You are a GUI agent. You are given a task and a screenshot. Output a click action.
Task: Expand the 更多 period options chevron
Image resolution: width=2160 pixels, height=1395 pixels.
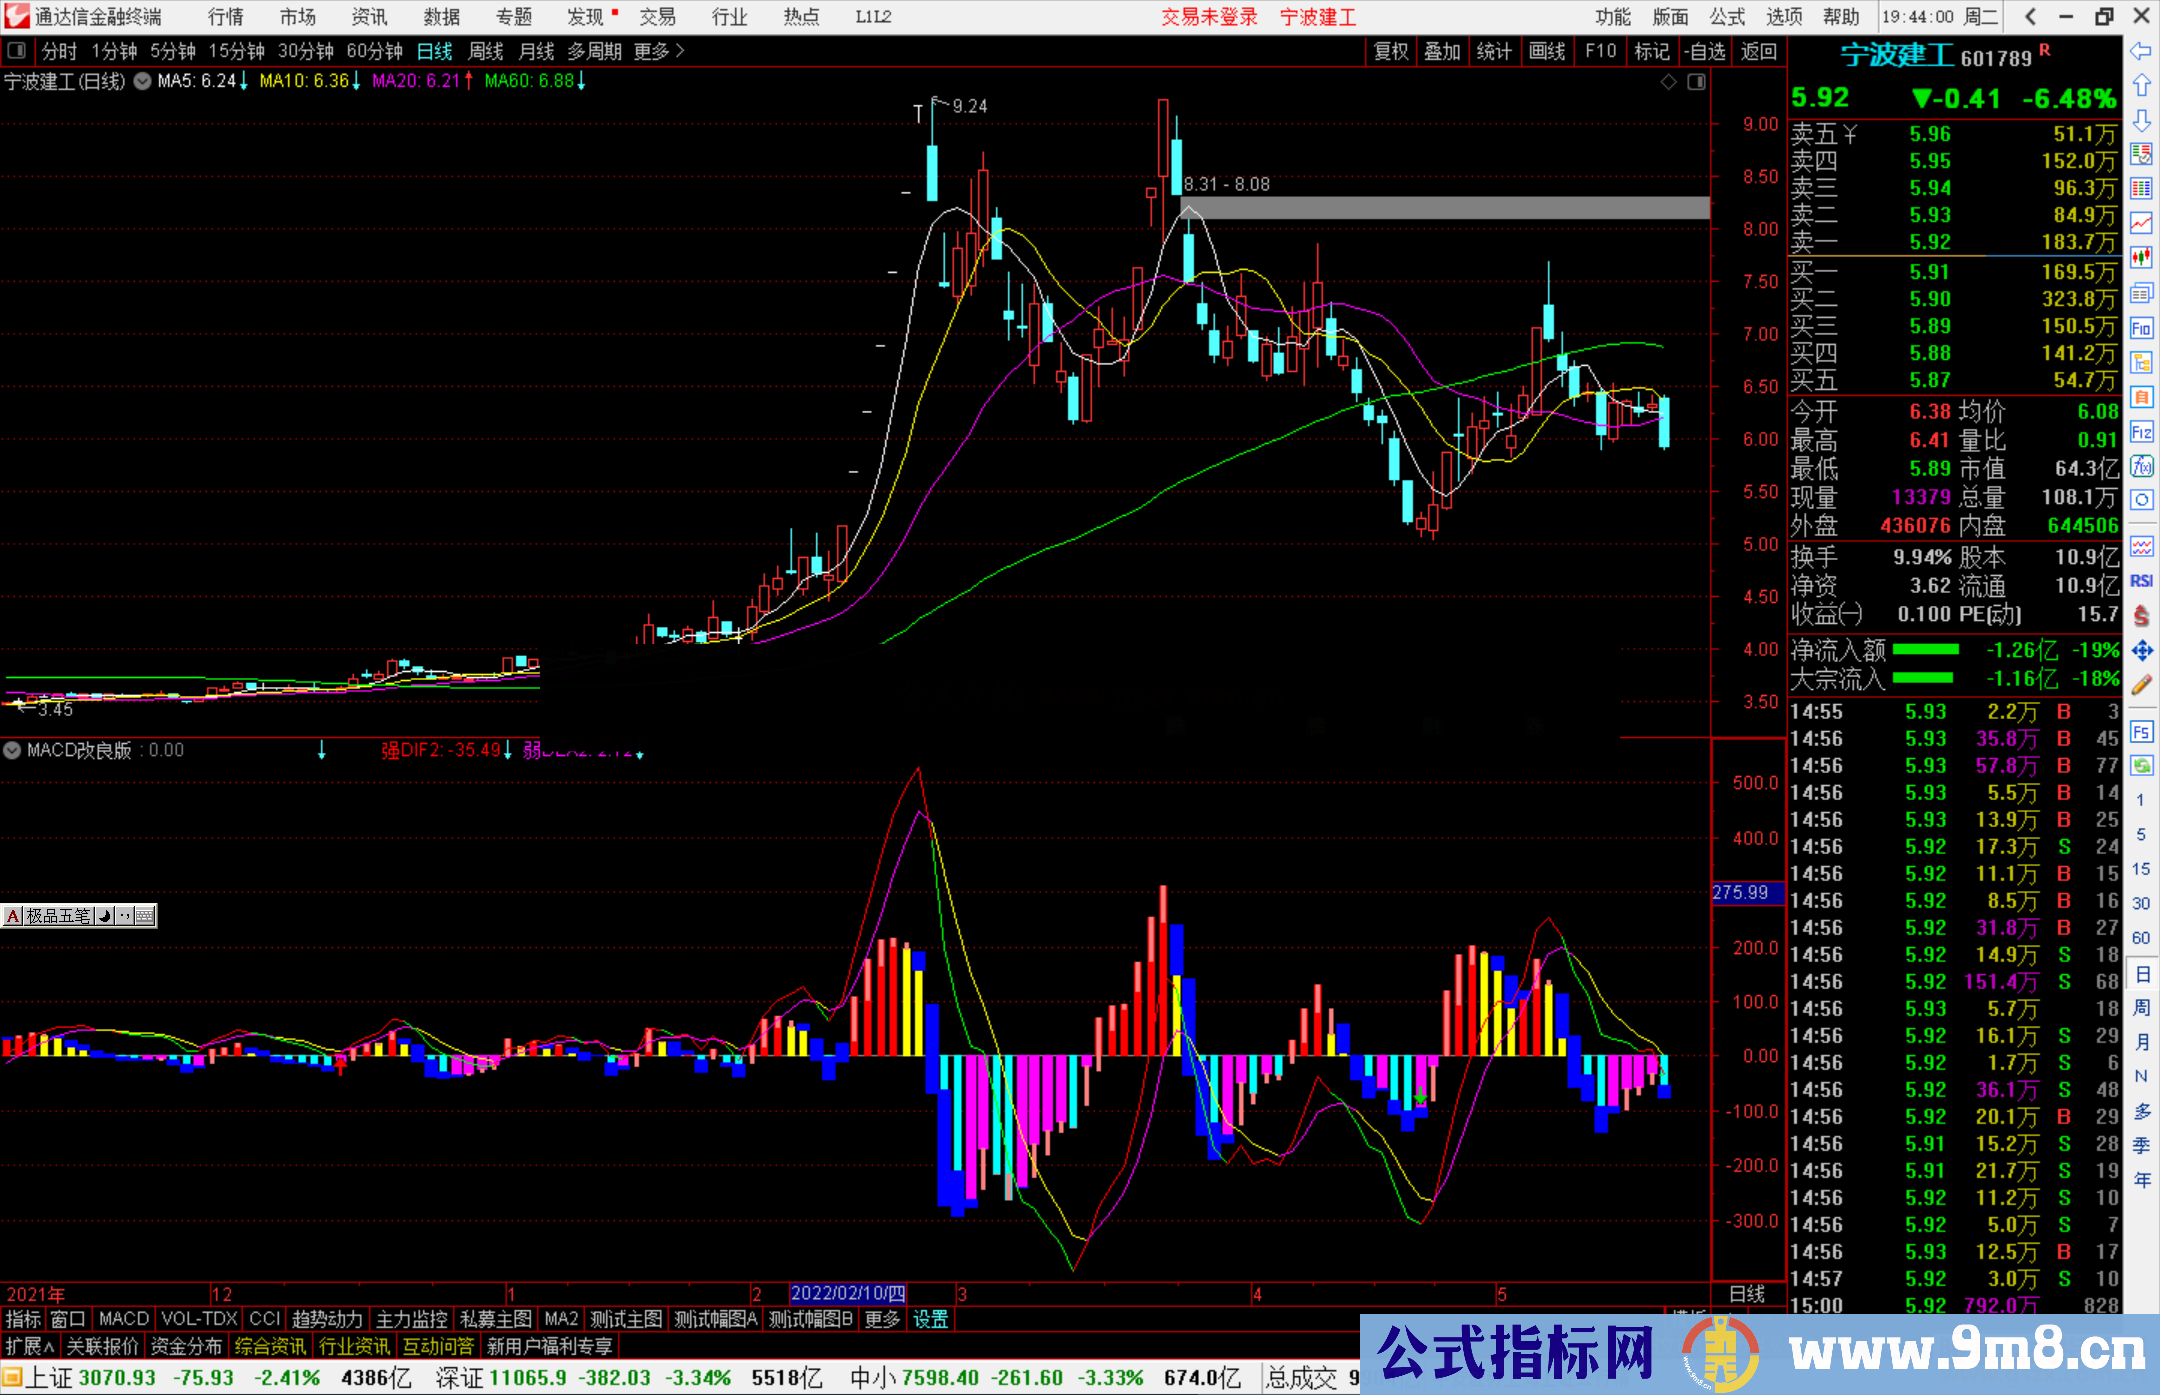click(x=680, y=51)
